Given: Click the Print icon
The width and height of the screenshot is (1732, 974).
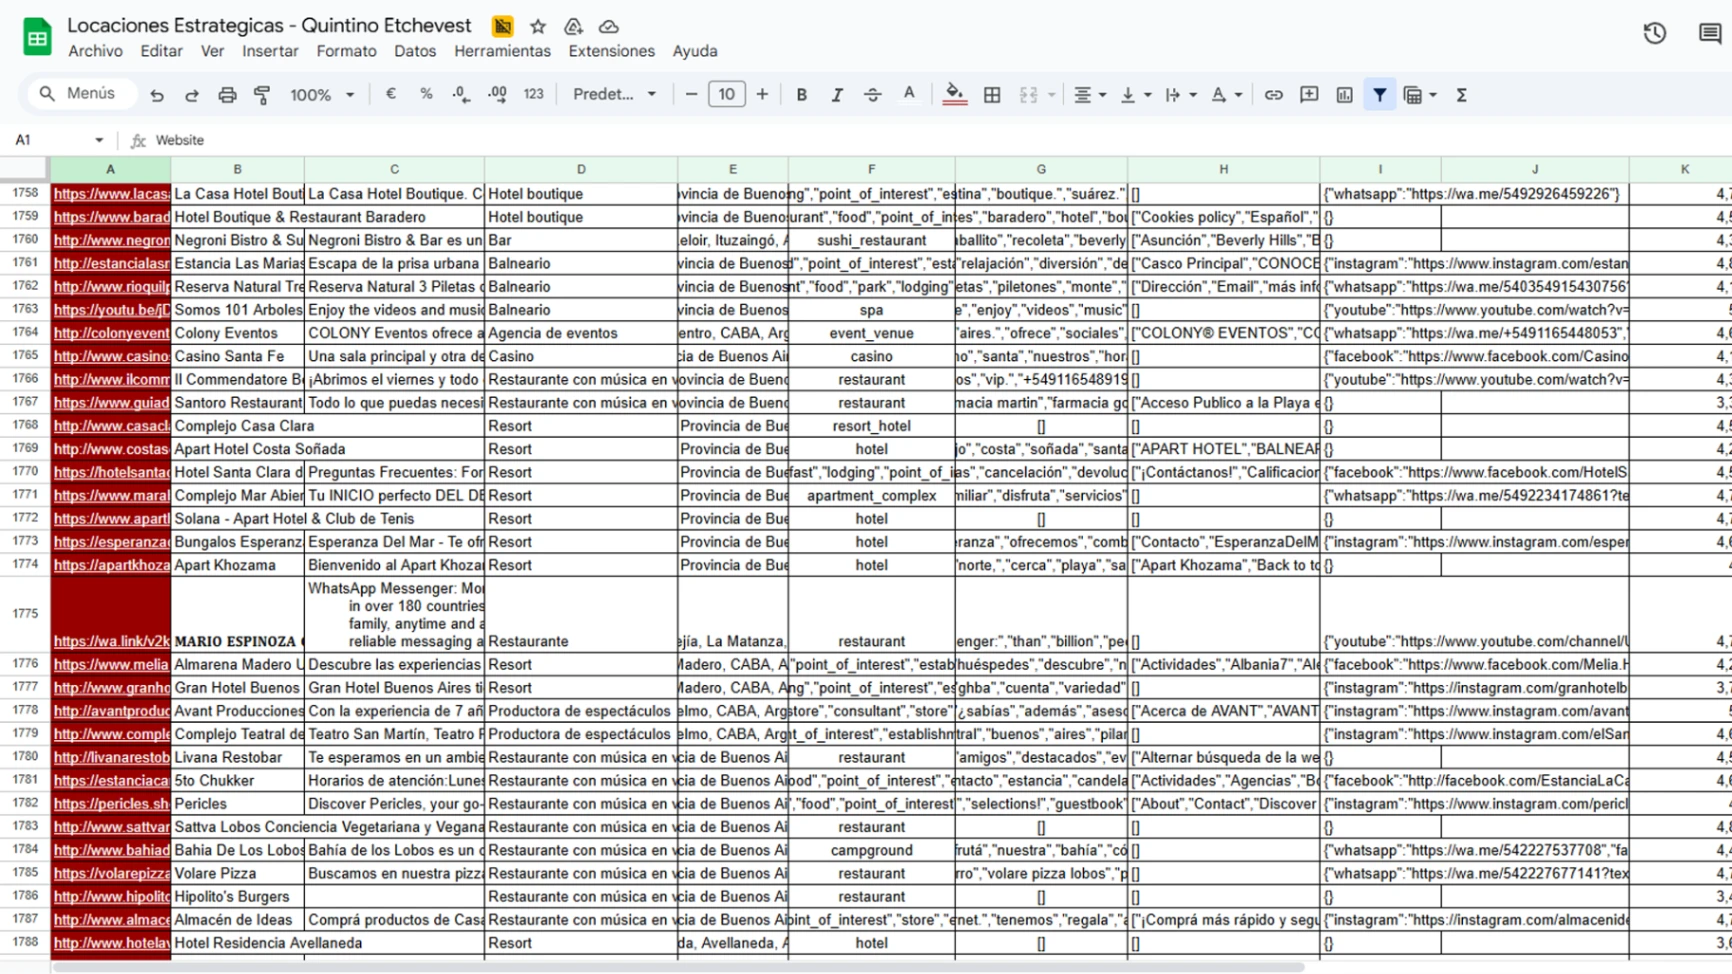Looking at the screenshot, I should click(x=227, y=95).
